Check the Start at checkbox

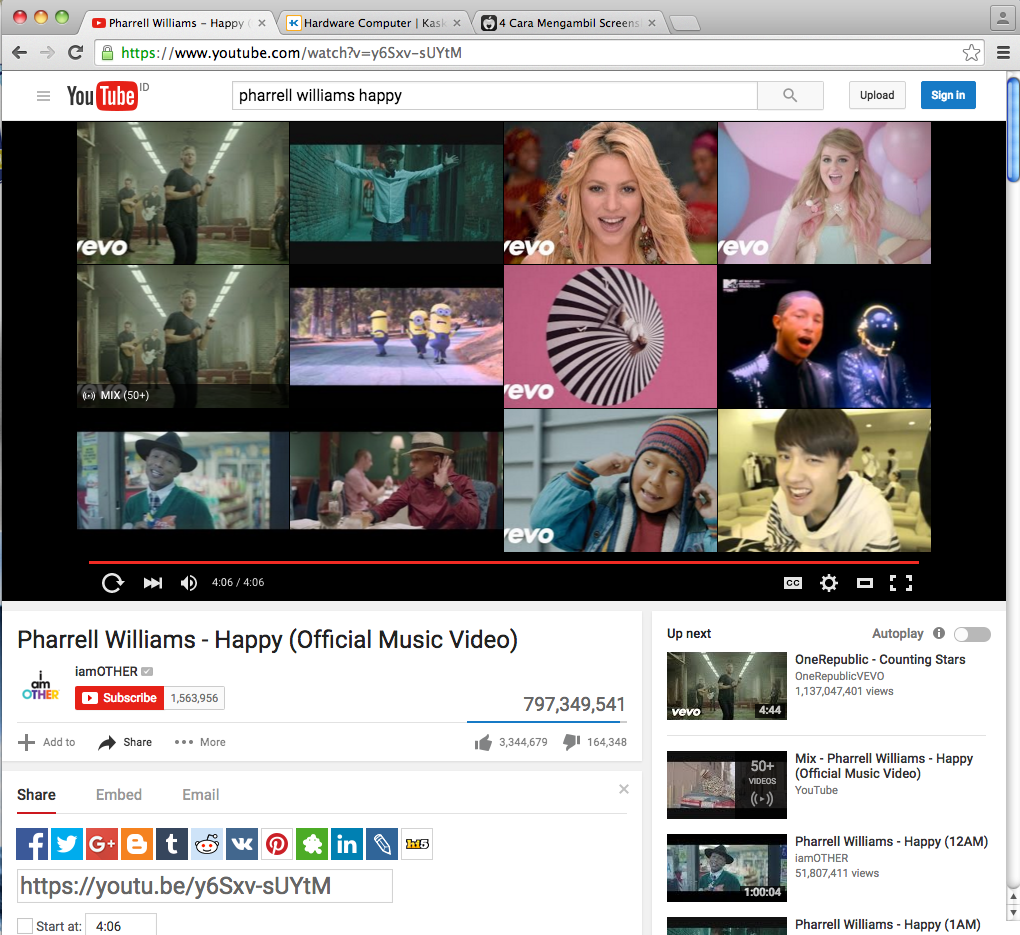[25, 926]
